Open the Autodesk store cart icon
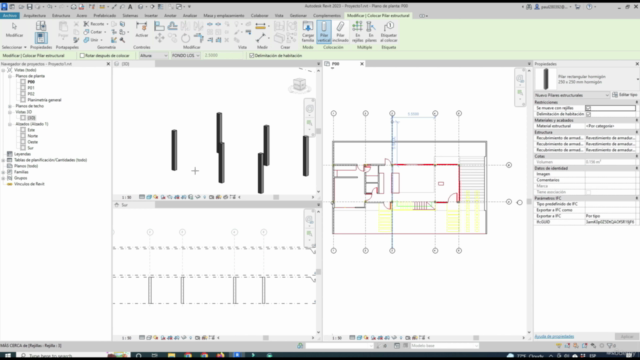 (x=577, y=7)
